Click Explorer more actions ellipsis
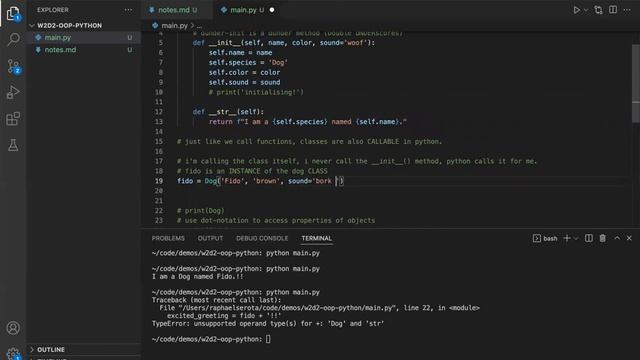 pos(128,10)
